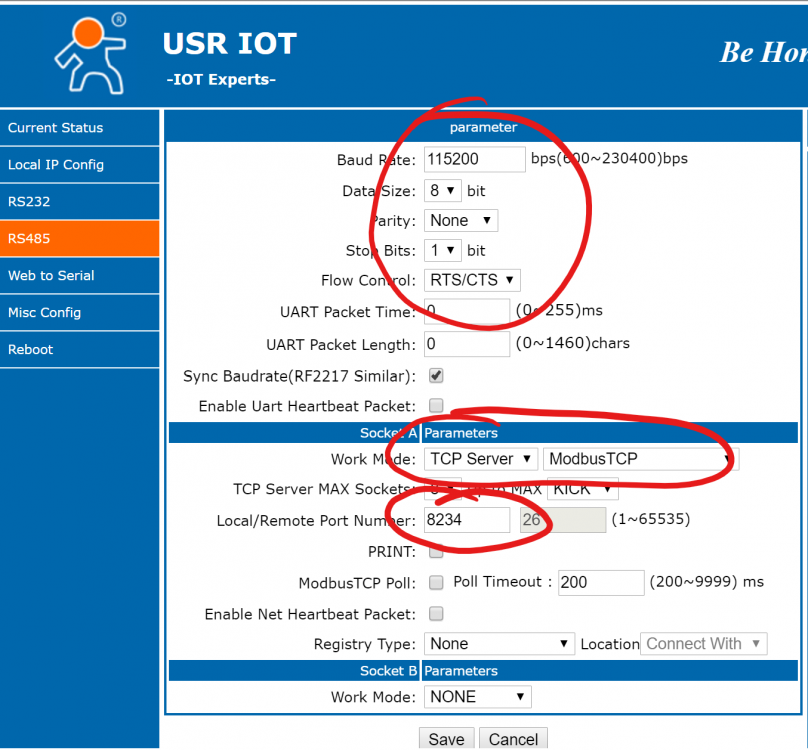Click the Poll Timeout input field
Image resolution: width=808 pixels, height=750 pixels.
tap(599, 583)
